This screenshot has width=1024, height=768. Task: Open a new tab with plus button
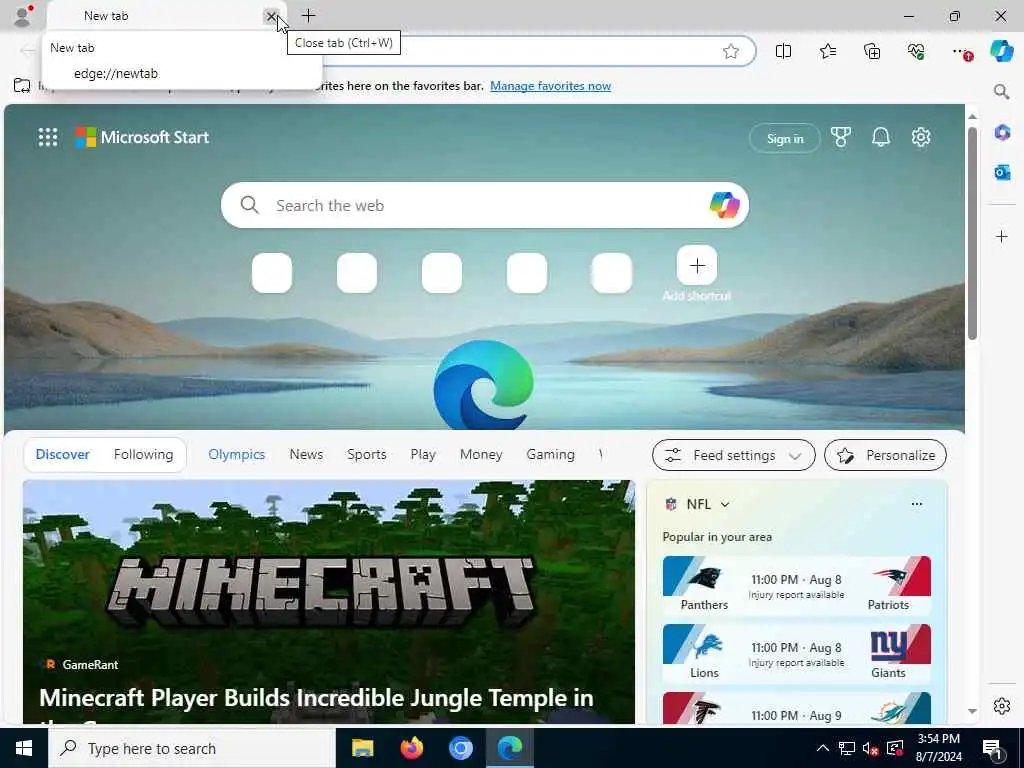pos(308,15)
